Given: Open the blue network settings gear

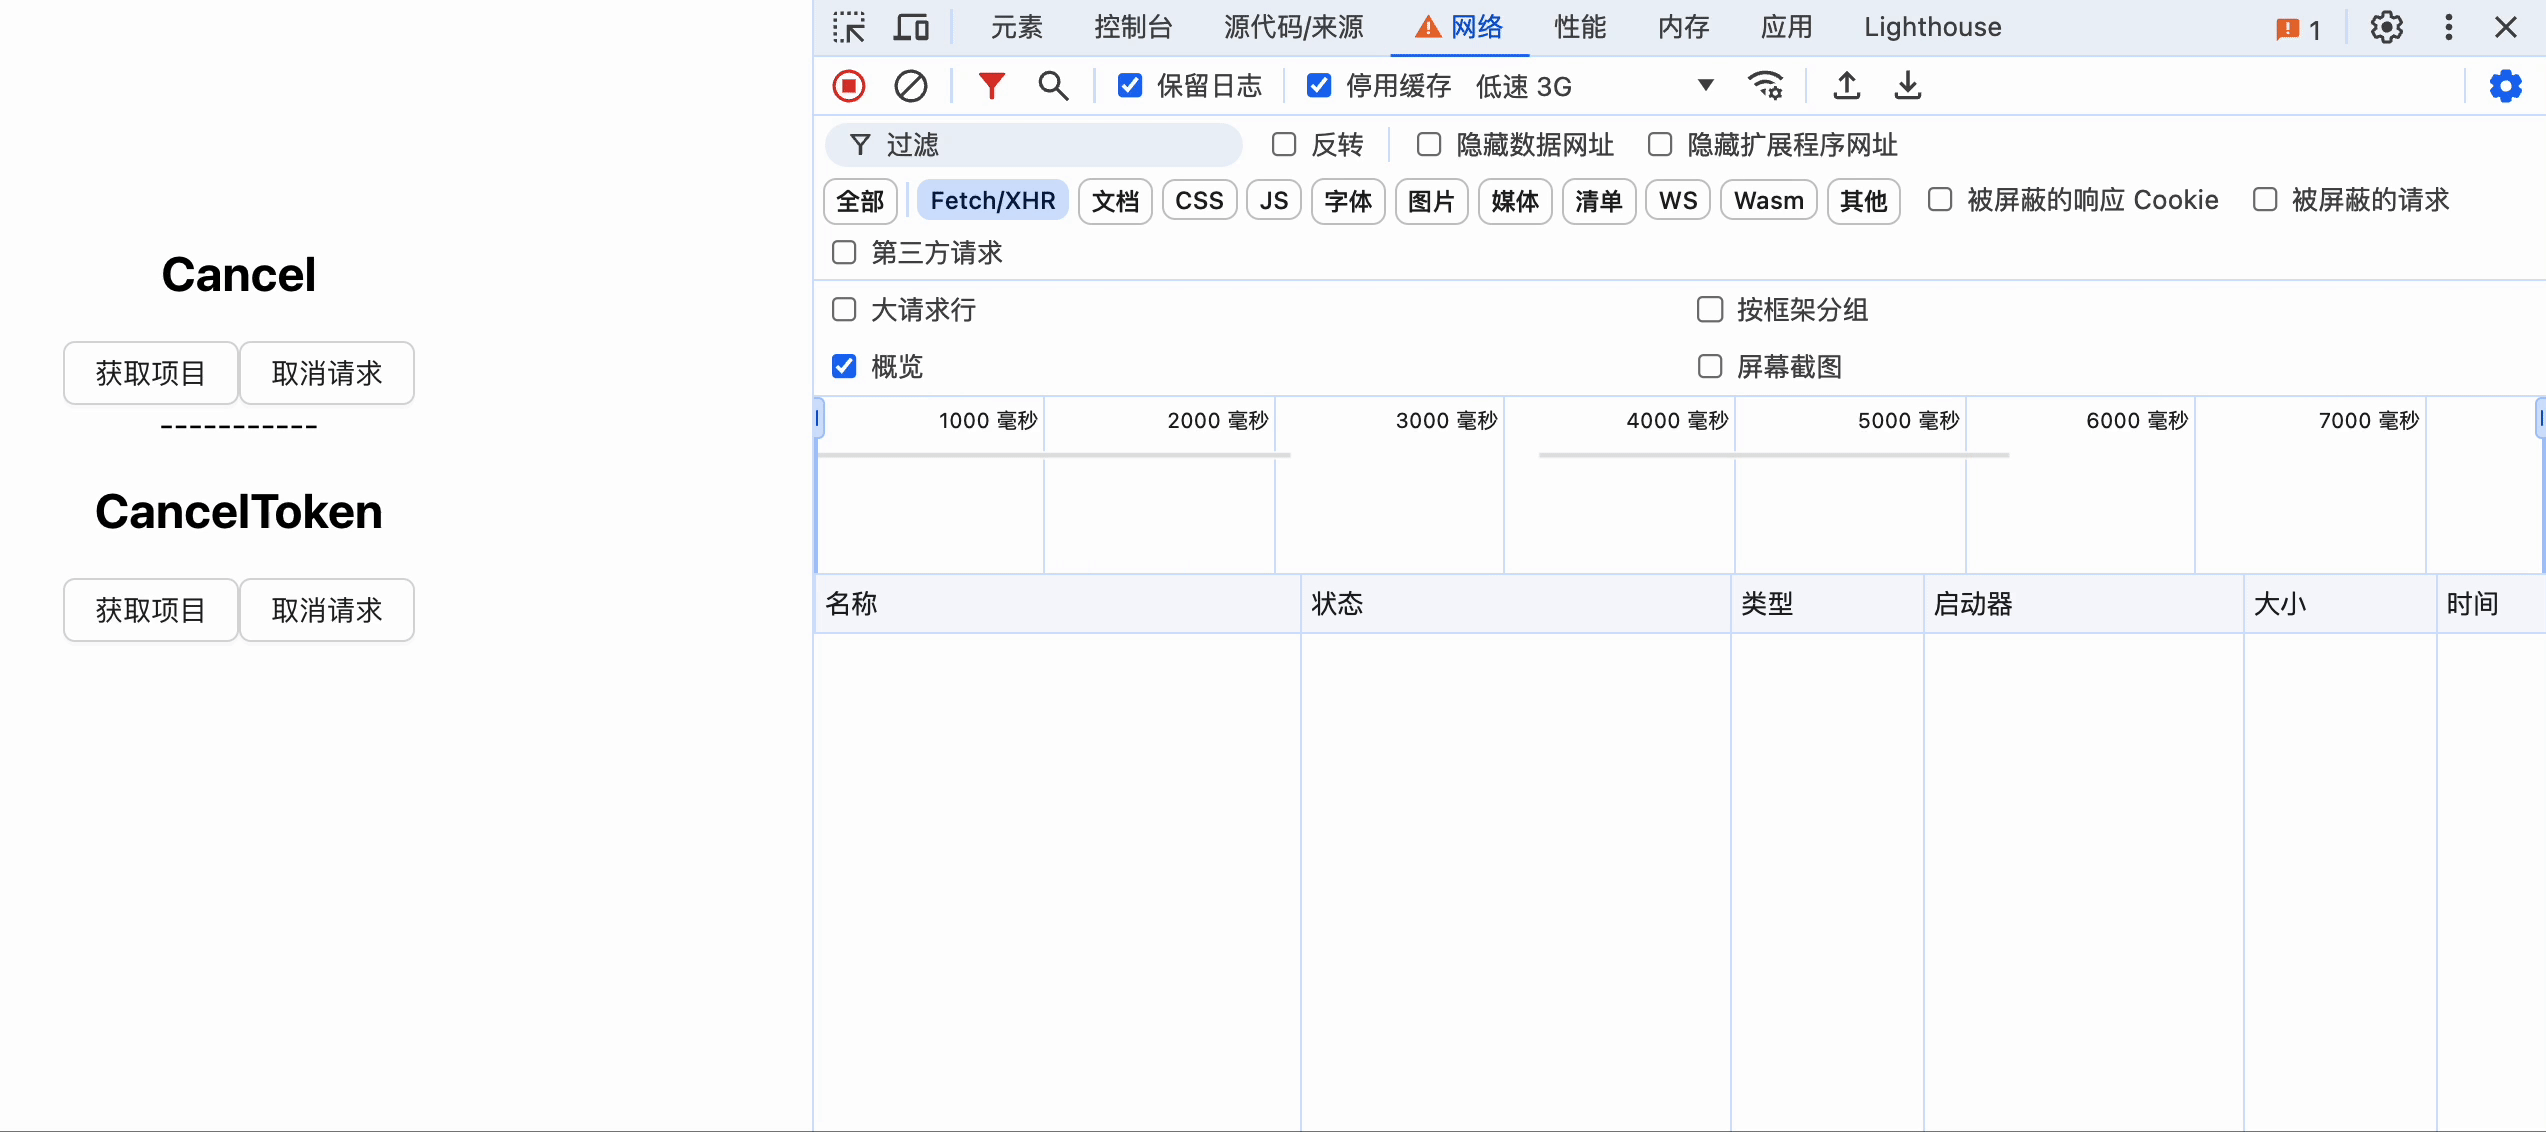Looking at the screenshot, I should click(x=2506, y=86).
